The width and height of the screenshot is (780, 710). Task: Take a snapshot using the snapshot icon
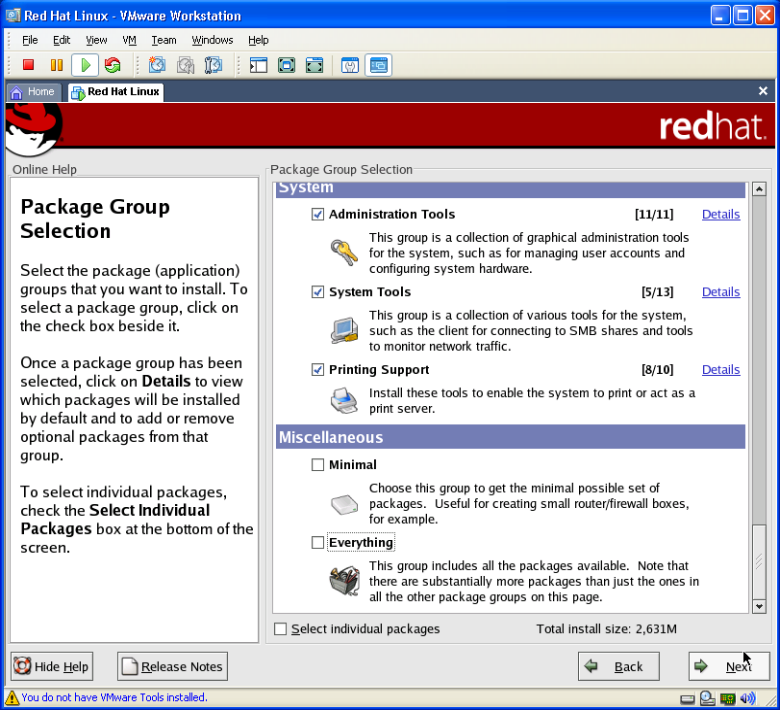click(x=157, y=65)
